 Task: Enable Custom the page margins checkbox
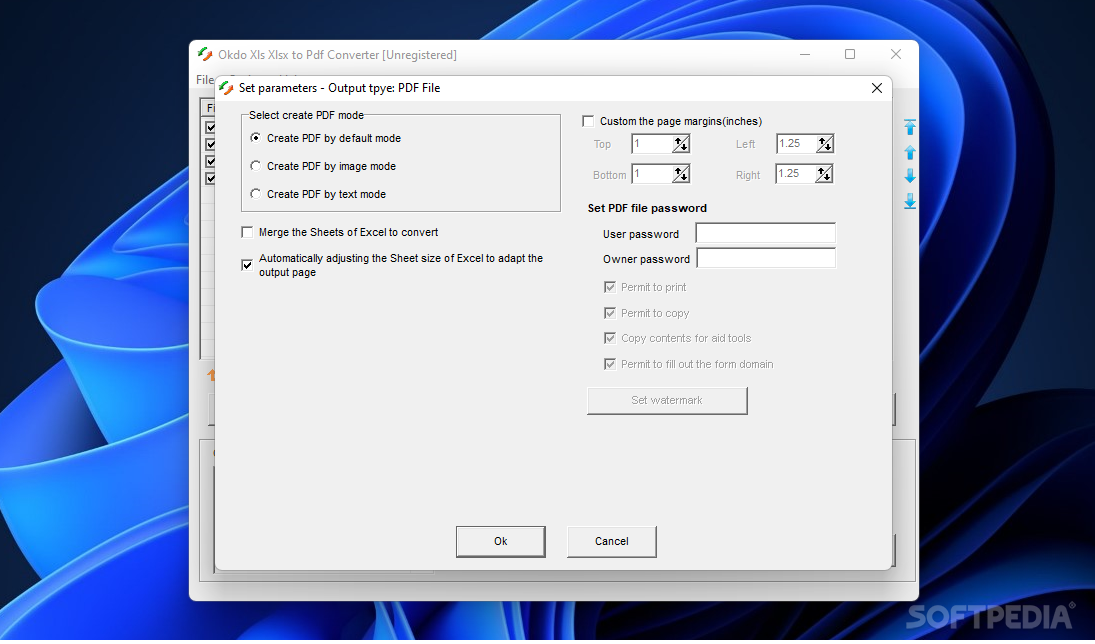tap(589, 122)
